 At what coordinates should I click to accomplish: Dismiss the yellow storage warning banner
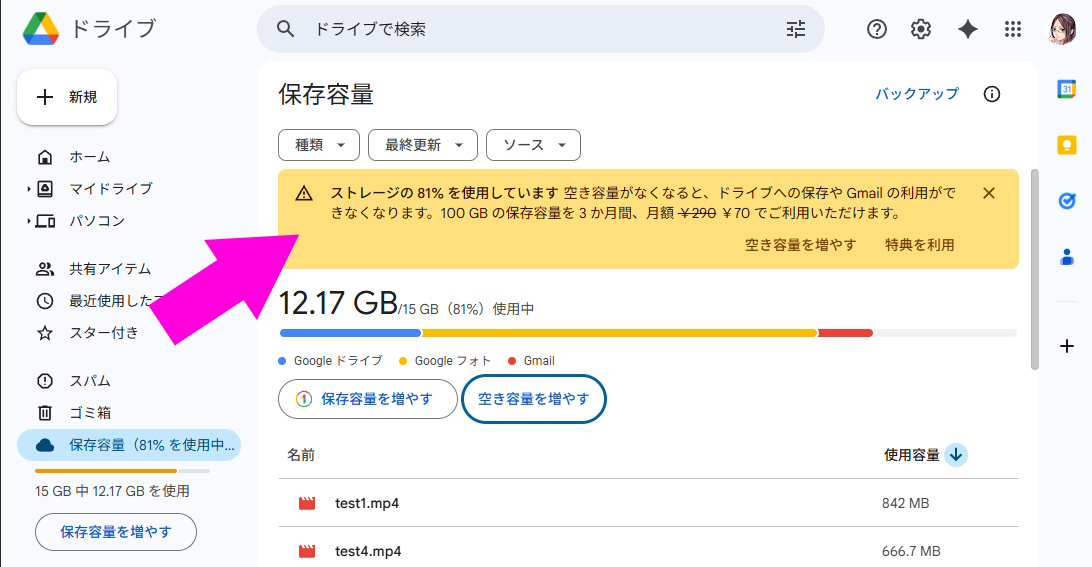click(x=989, y=193)
